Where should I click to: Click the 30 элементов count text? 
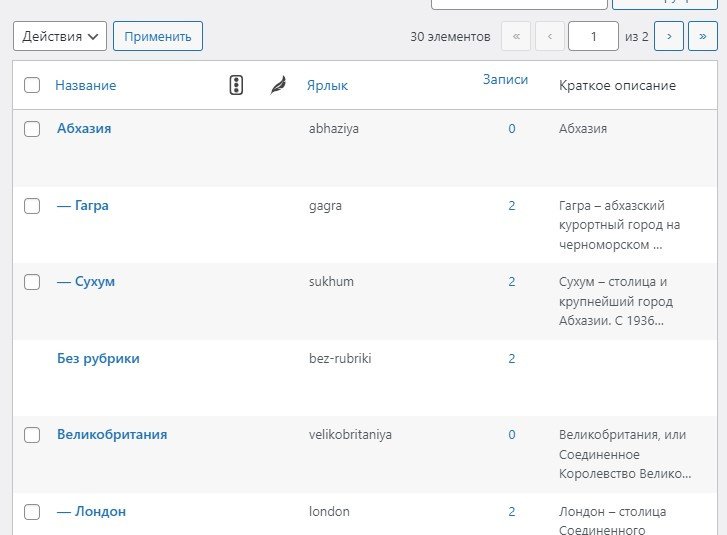(x=450, y=37)
